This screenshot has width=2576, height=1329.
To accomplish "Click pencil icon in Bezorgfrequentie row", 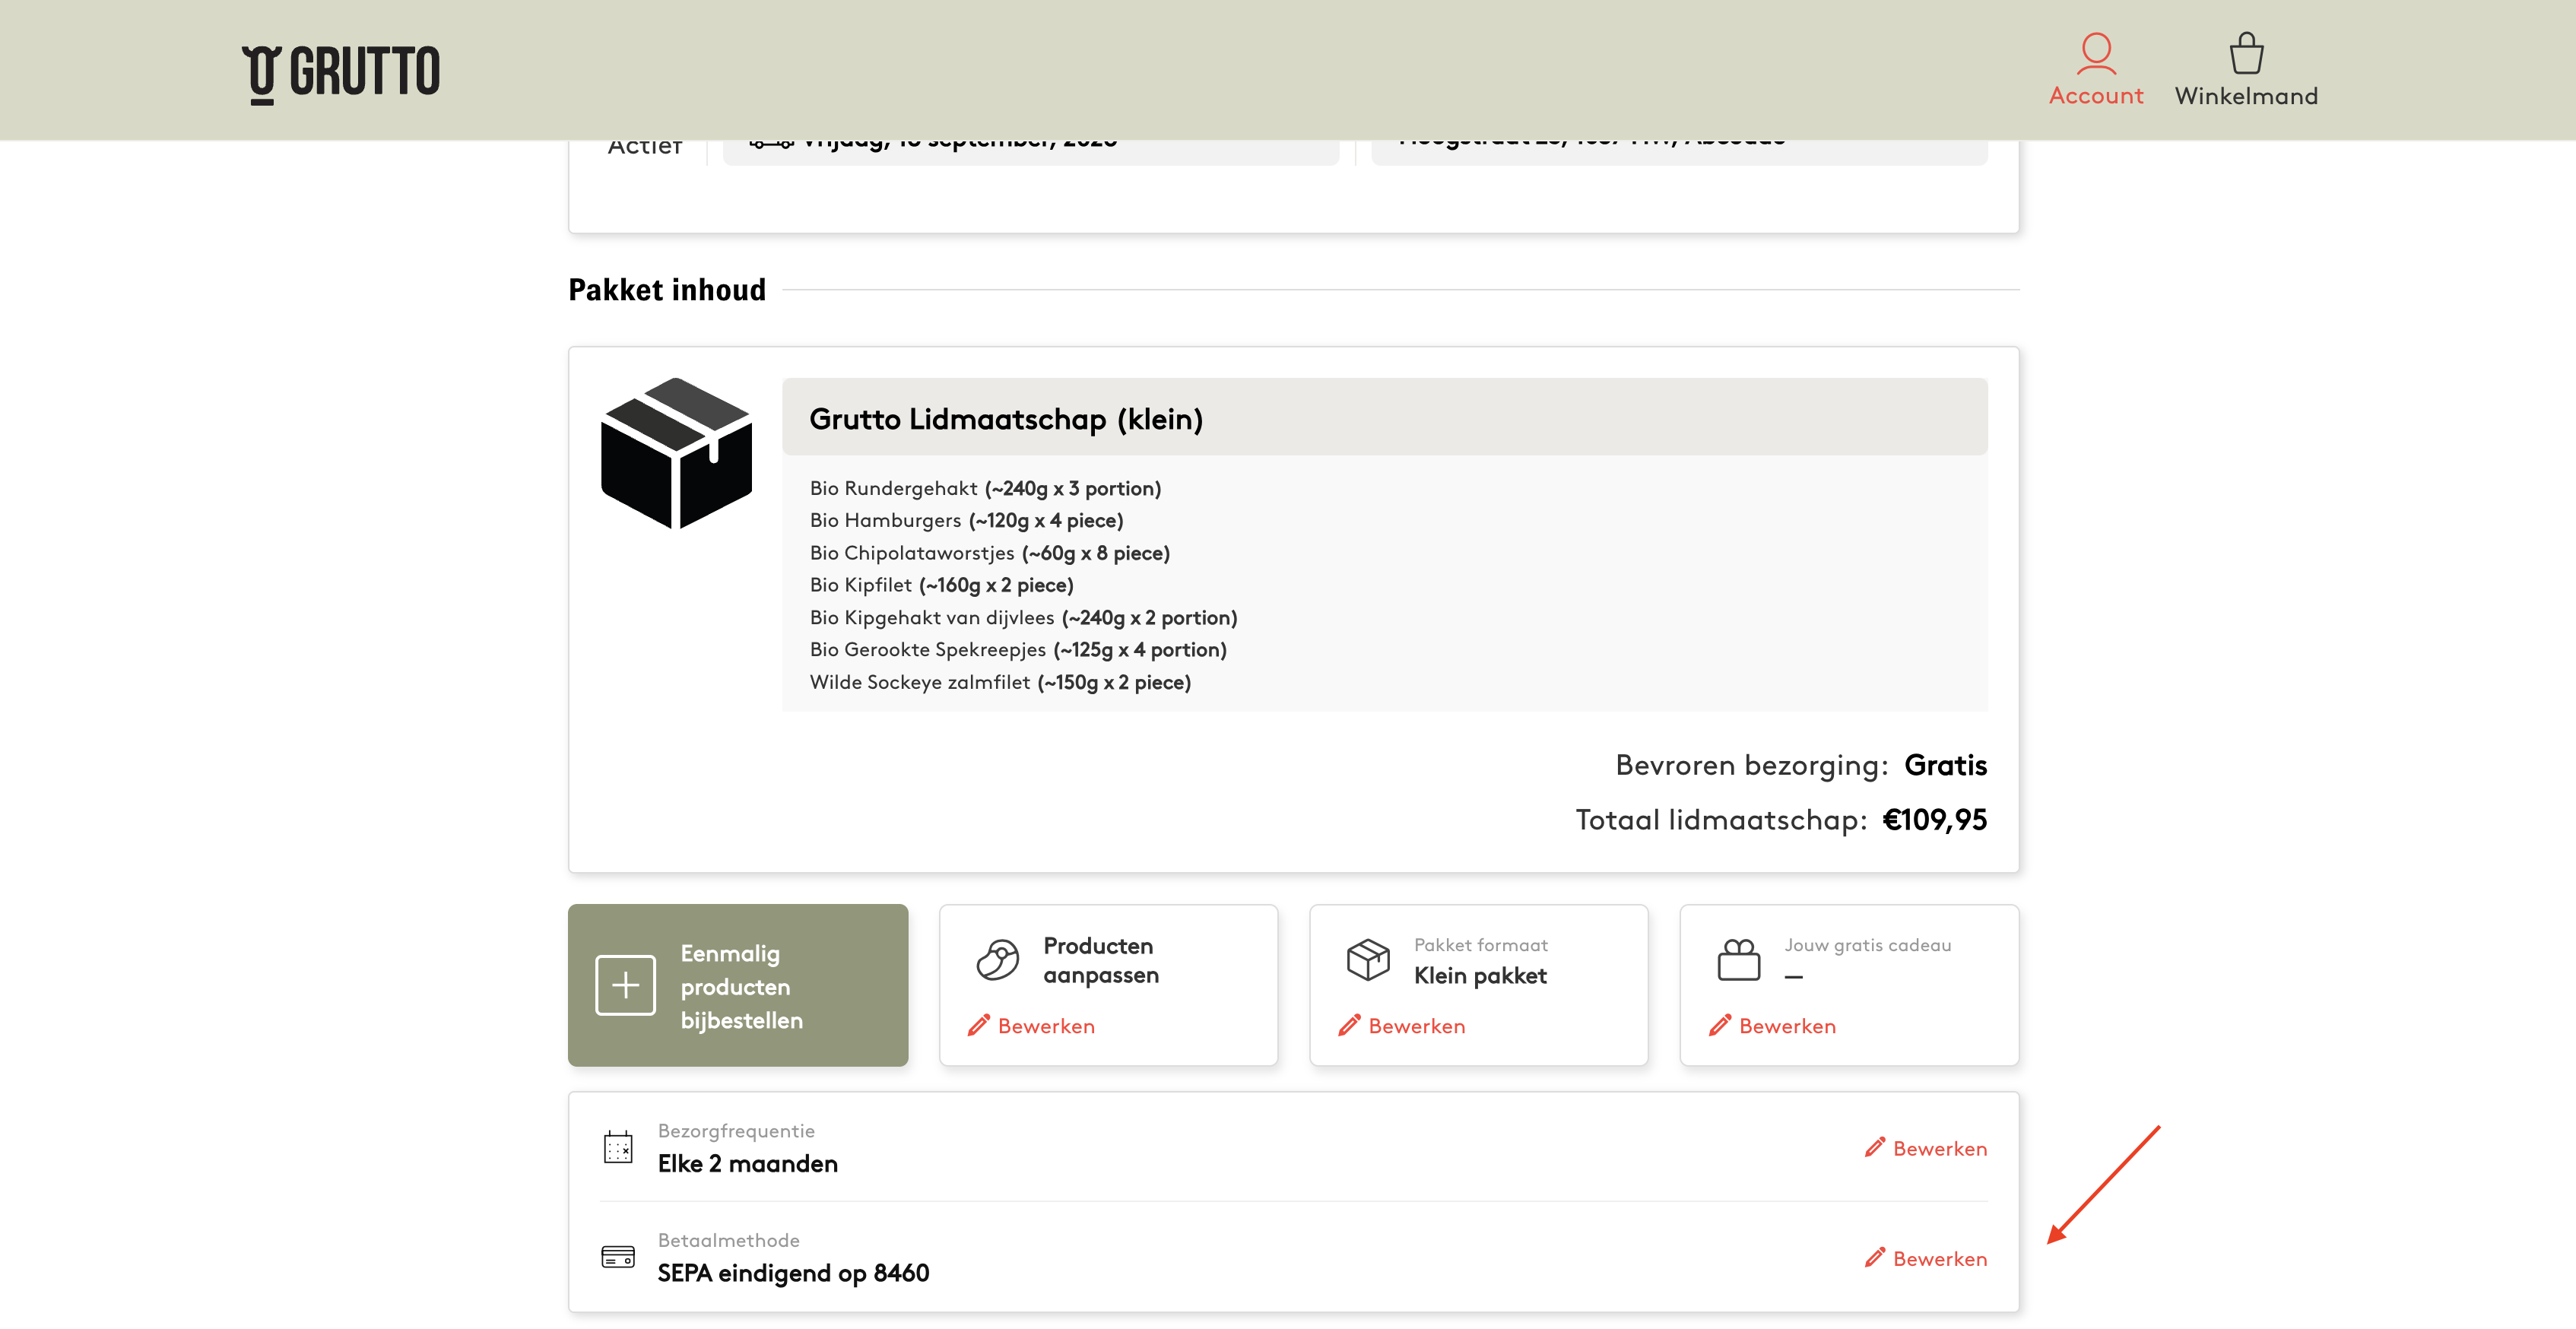I will pyautogui.click(x=1875, y=1148).
